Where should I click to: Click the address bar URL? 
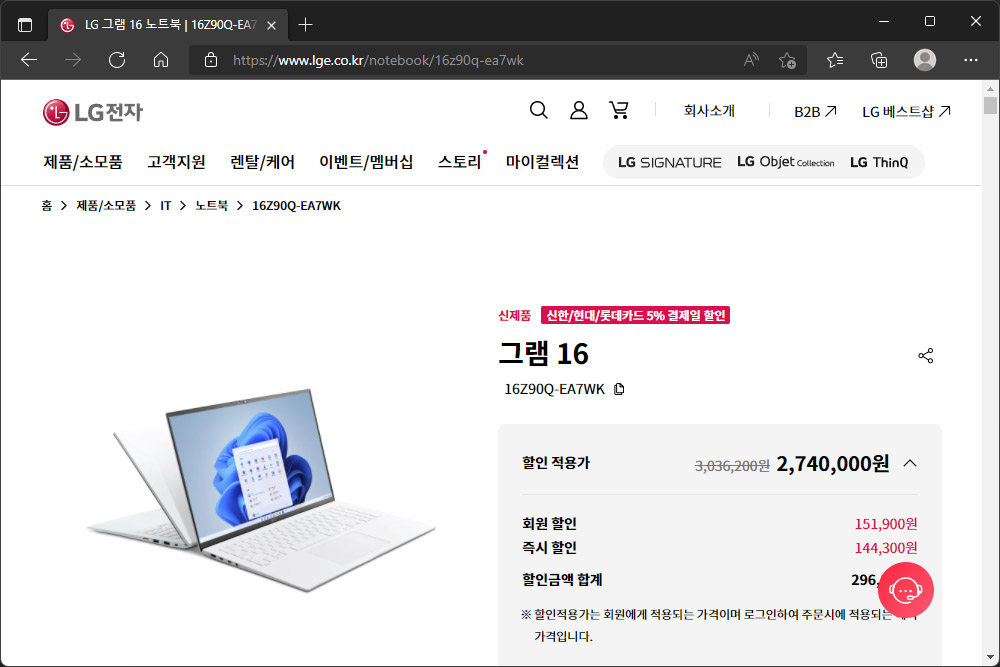(378, 61)
